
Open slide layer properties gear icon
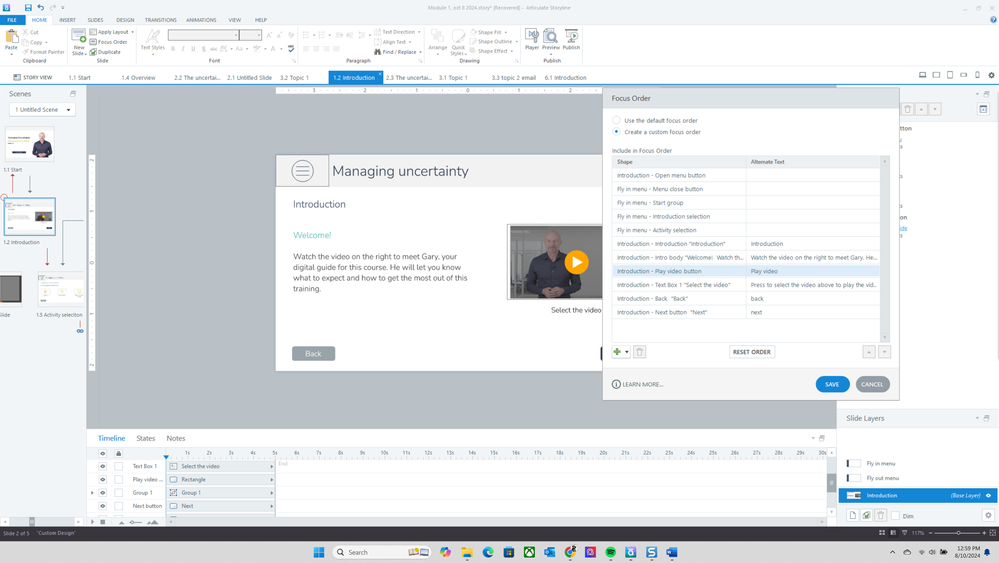coord(988,516)
